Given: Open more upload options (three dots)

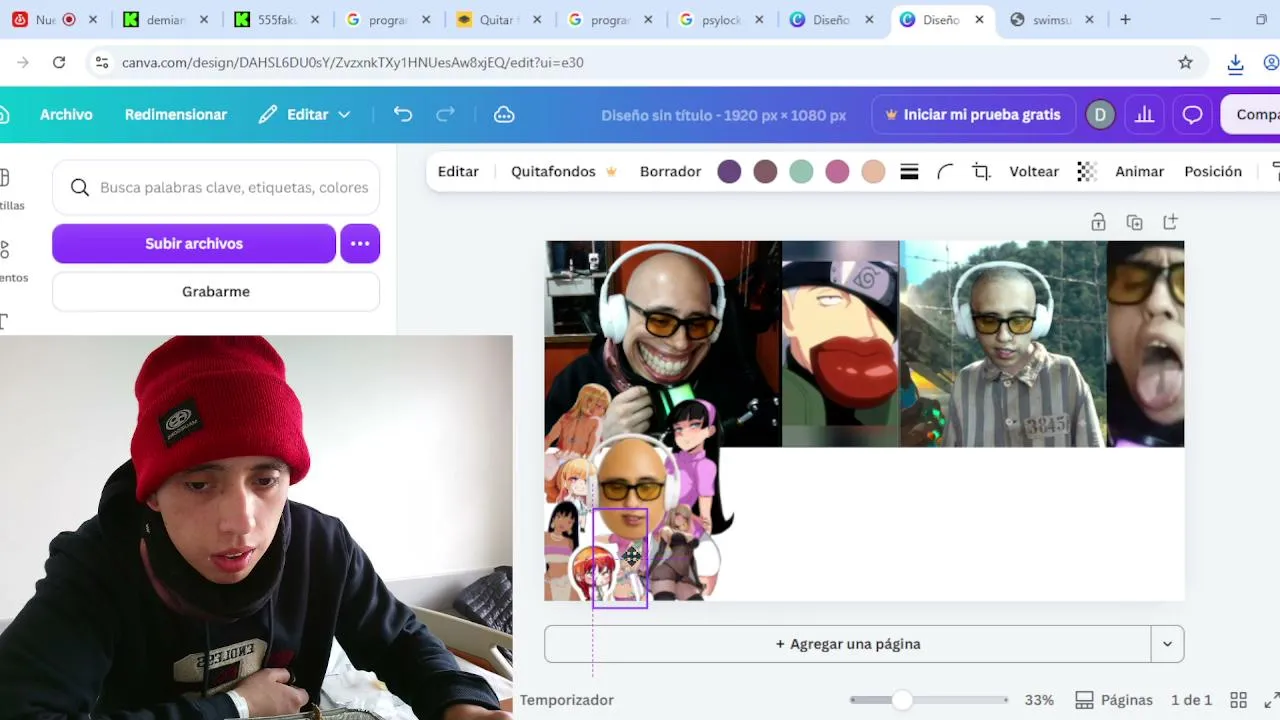Looking at the screenshot, I should [x=360, y=244].
